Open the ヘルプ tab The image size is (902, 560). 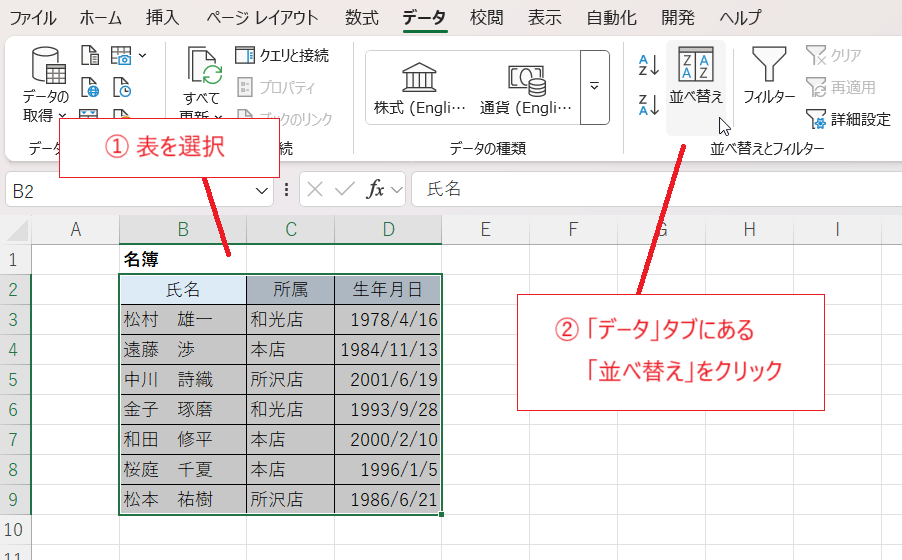(740, 18)
